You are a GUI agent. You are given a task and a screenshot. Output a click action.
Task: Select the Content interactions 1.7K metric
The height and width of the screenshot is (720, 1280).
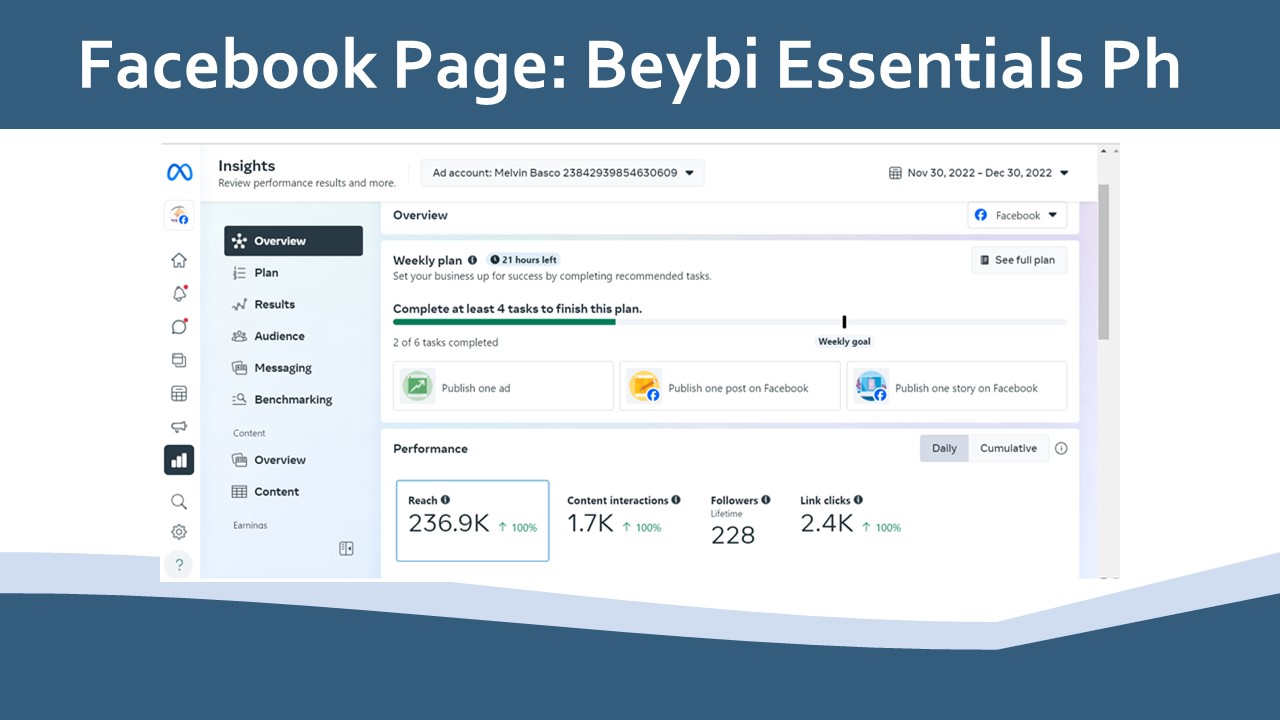(623, 514)
